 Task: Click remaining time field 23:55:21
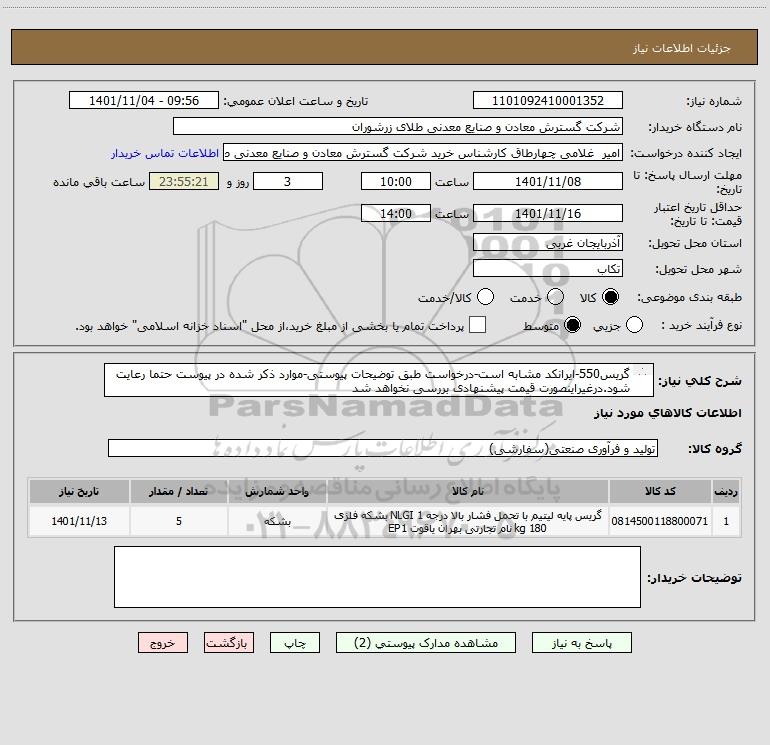(x=184, y=181)
